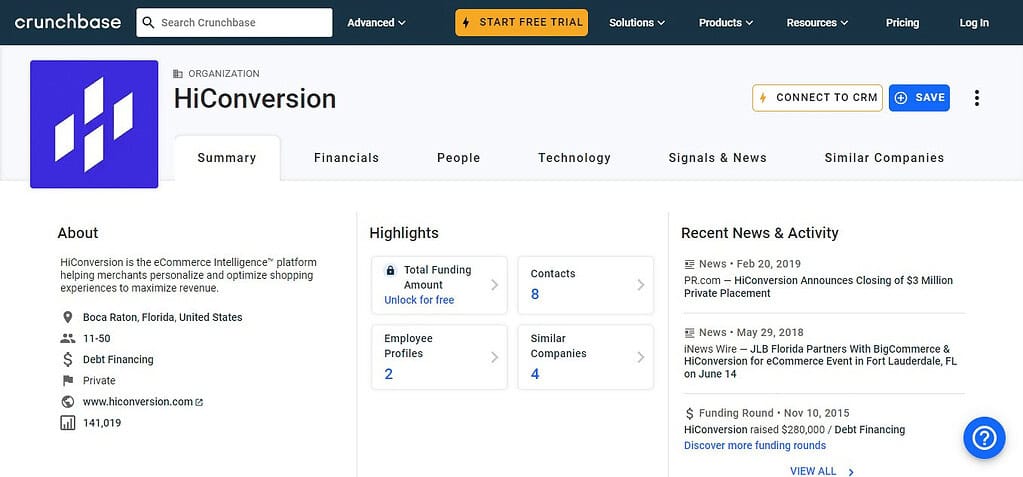Open the blue help question mark button
1023x477 pixels.
984,438
